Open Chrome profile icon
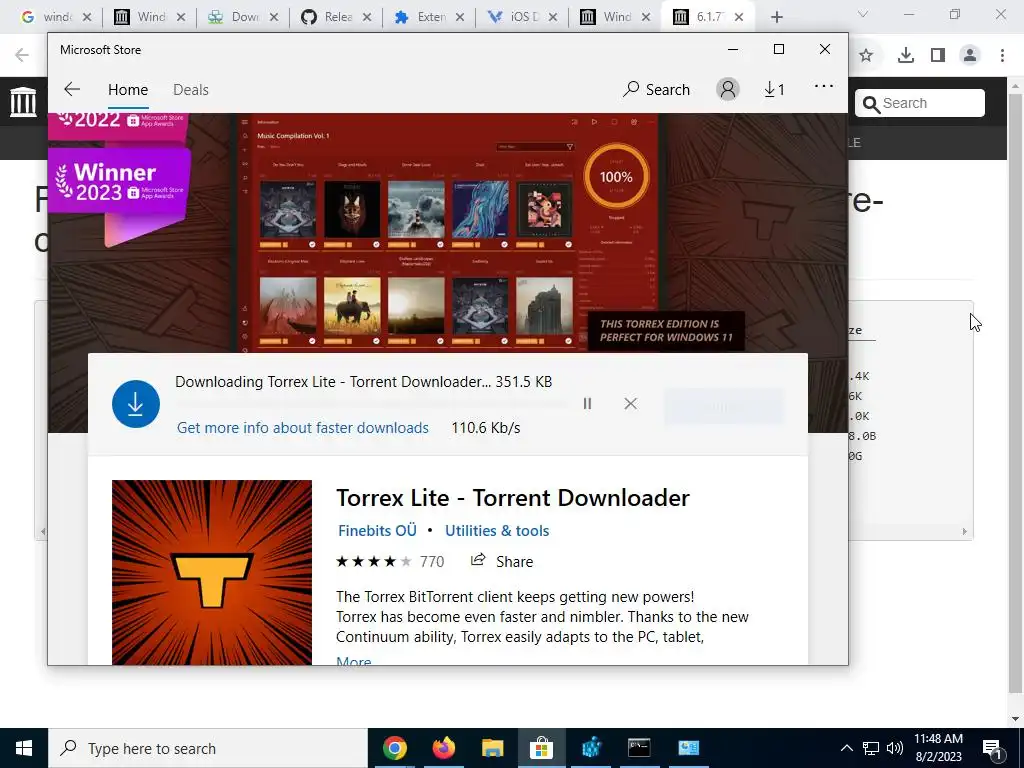Image resolution: width=1024 pixels, height=768 pixels. tap(970, 56)
